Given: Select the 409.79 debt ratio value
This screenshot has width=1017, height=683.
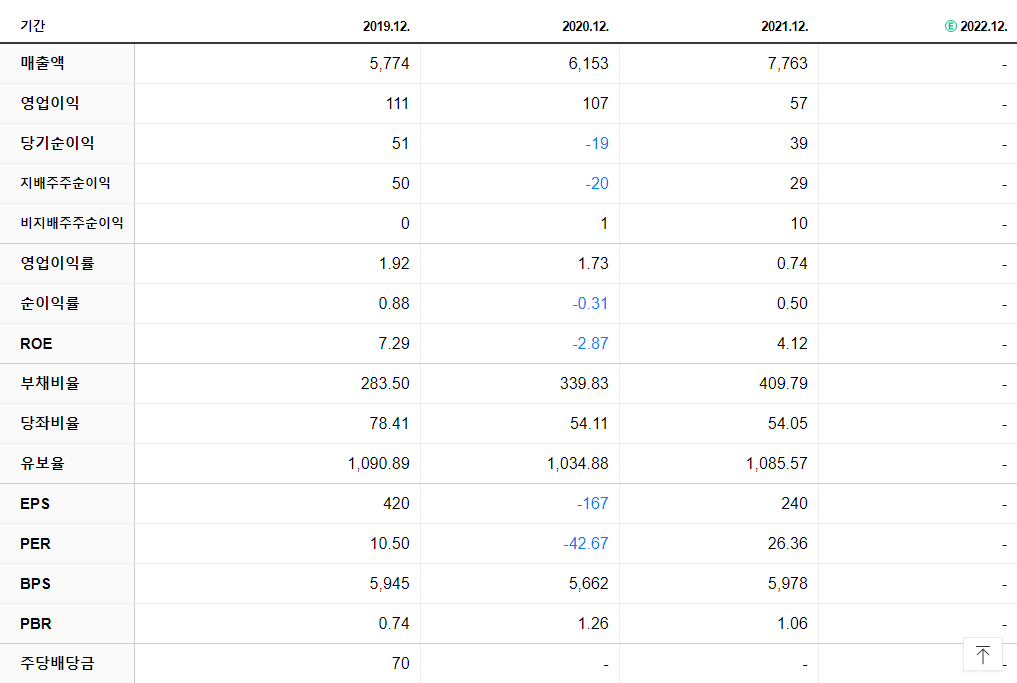Looking at the screenshot, I should (x=784, y=383).
